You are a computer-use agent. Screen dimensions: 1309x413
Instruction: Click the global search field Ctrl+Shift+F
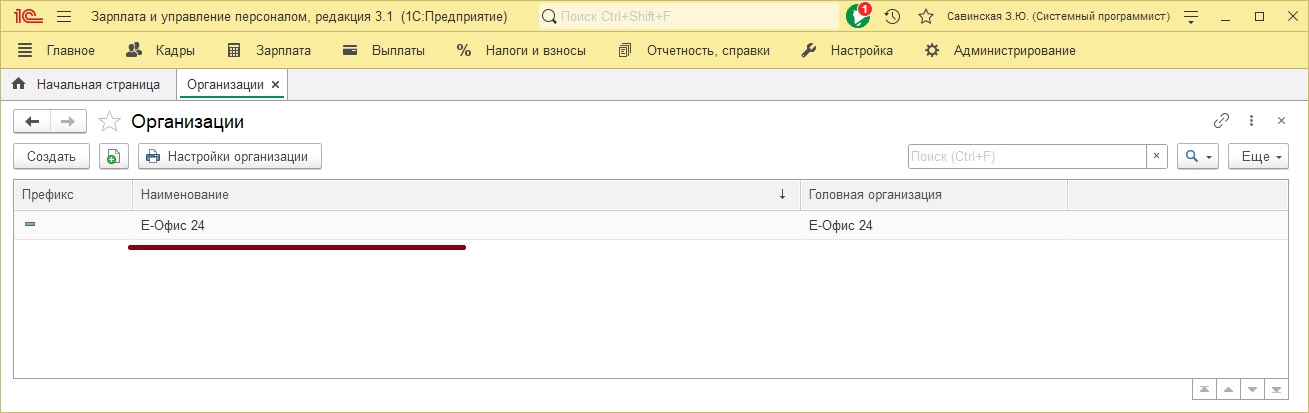click(x=689, y=17)
